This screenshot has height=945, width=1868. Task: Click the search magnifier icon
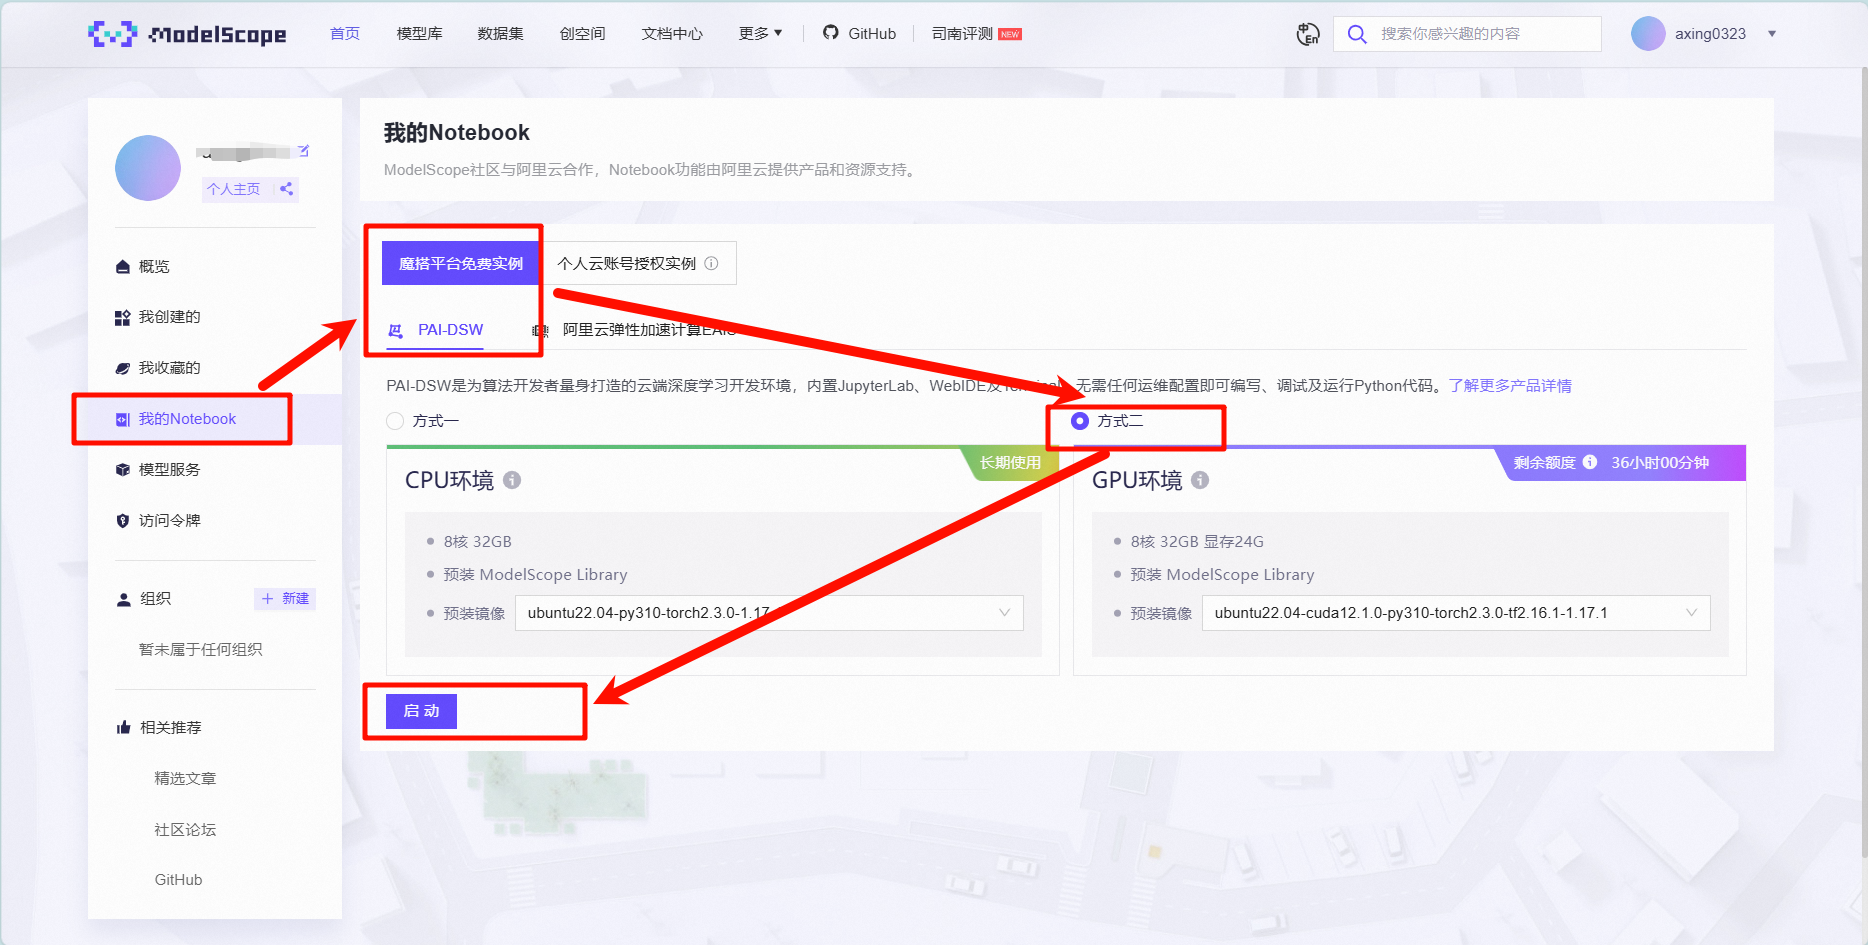pos(1357,34)
